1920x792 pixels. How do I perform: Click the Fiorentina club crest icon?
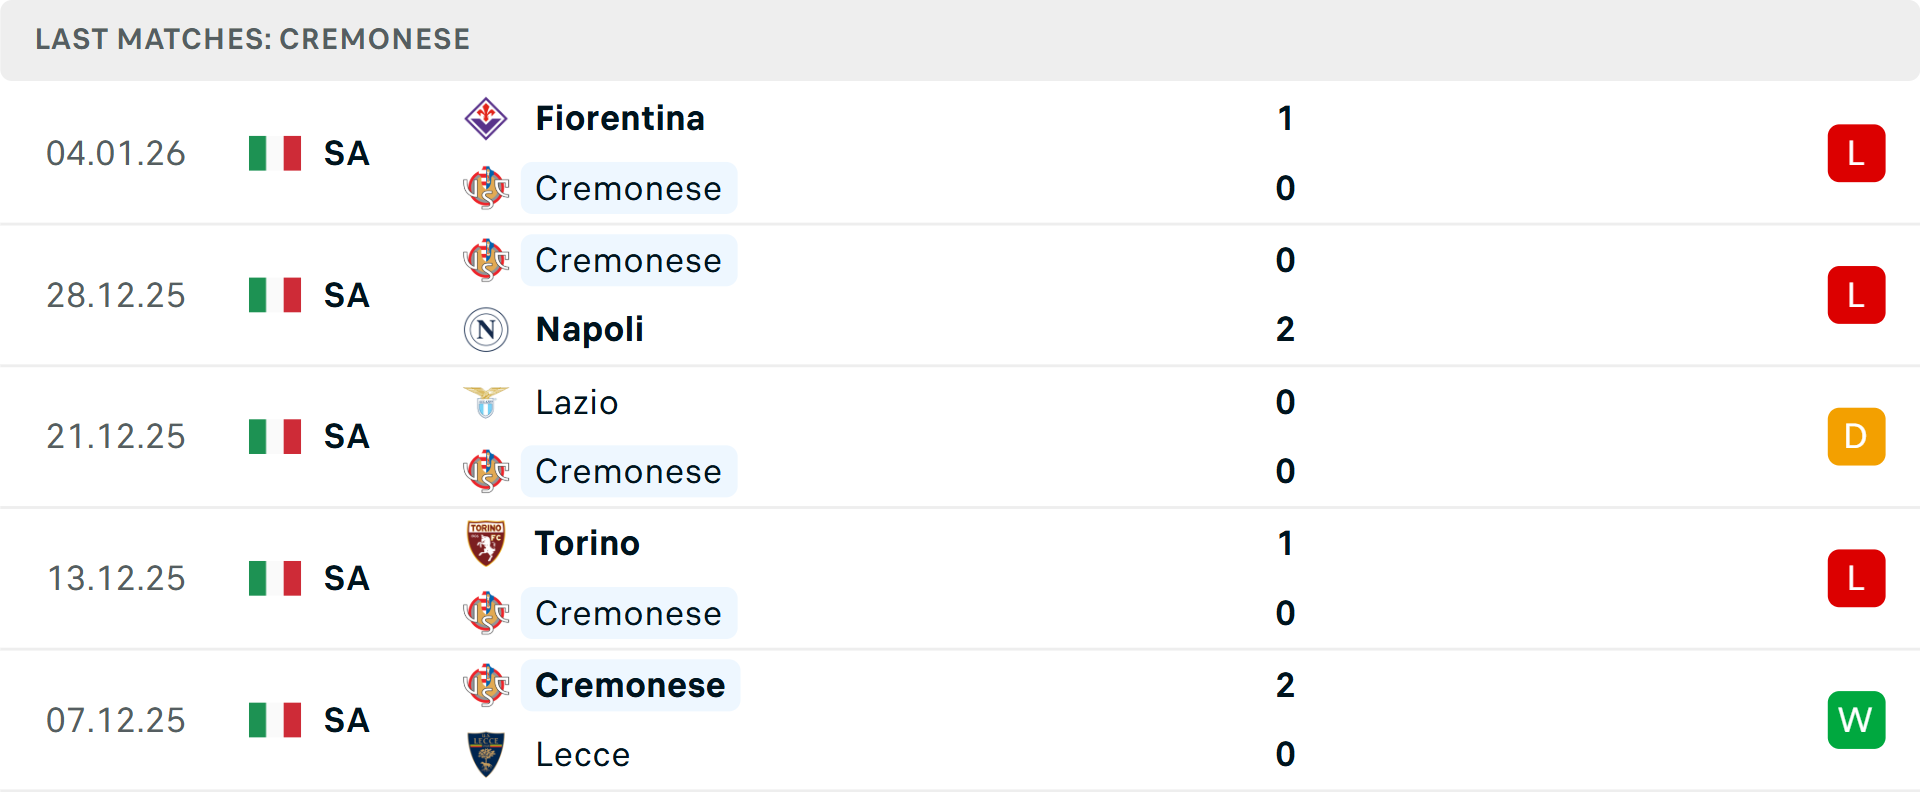coord(486,119)
